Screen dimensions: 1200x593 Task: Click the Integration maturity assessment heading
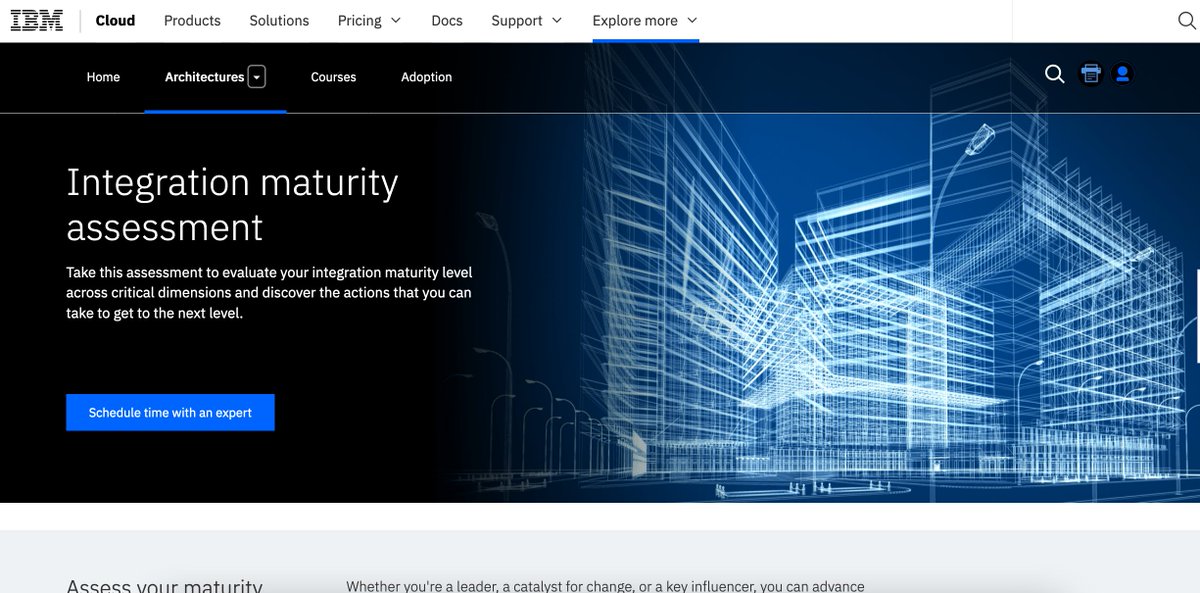pos(232,204)
